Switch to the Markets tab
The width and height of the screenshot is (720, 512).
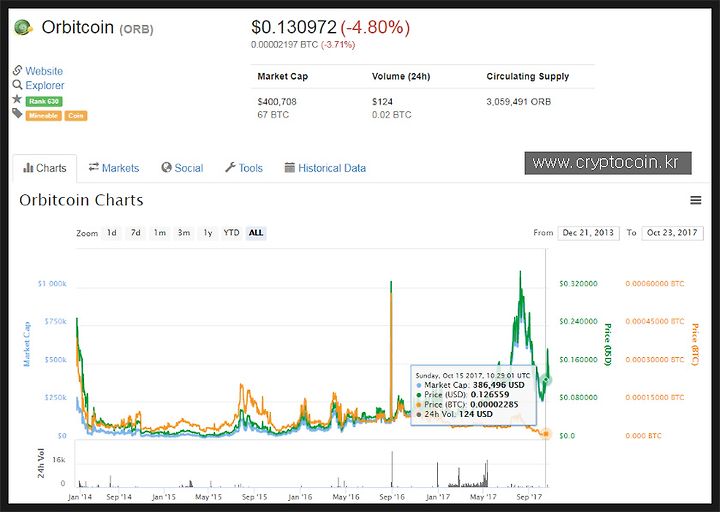114,168
